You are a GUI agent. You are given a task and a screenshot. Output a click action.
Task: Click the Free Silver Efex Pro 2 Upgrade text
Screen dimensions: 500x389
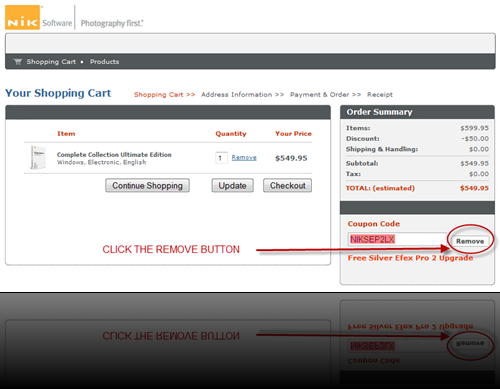click(x=410, y=258)
